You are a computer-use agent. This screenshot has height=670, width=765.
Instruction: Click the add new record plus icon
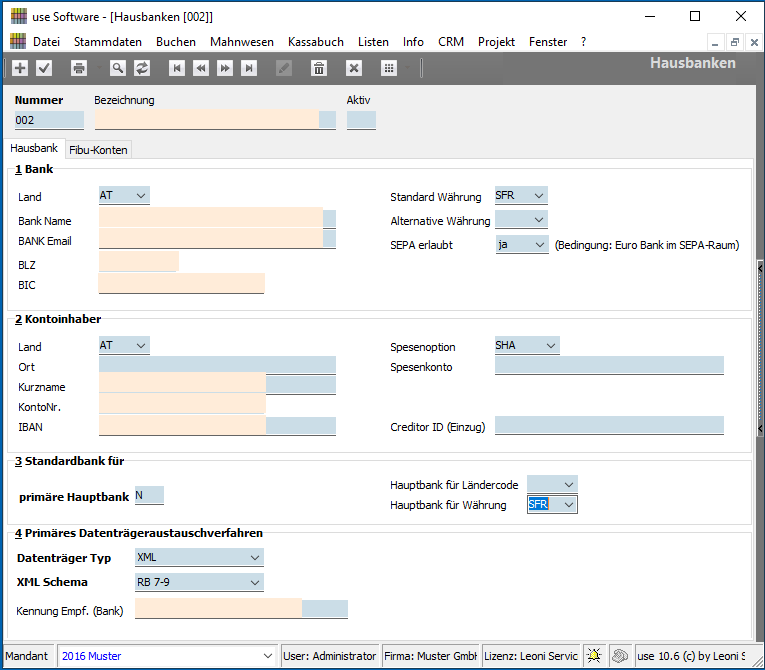[20, 68]
